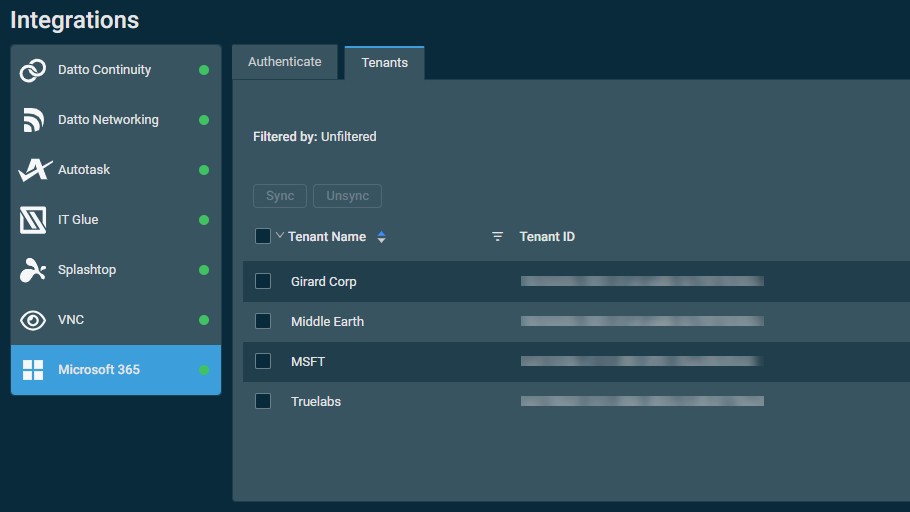The width and height of the screenshot is (910, 512).
Task: Click the Unsync button
Action: pos(348,196)
